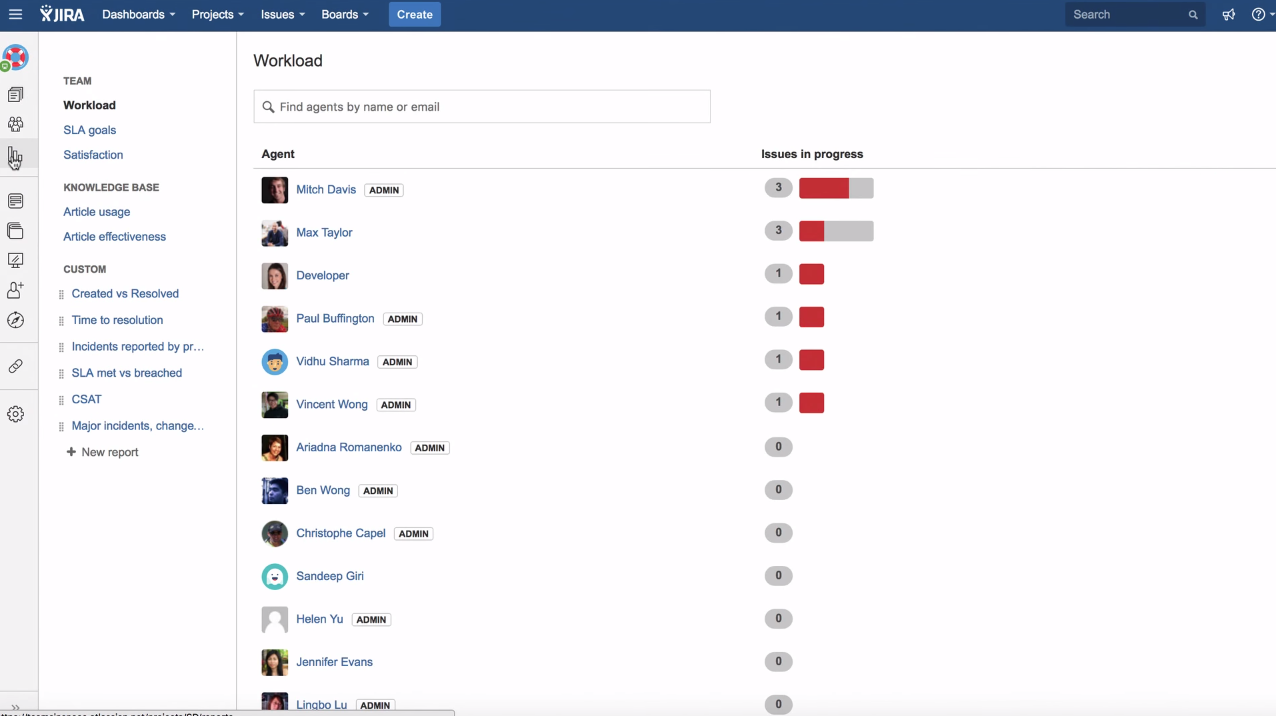1276x716 pixels.
Task: Expand the sidebar with double chevron
Action: [15, 707]
